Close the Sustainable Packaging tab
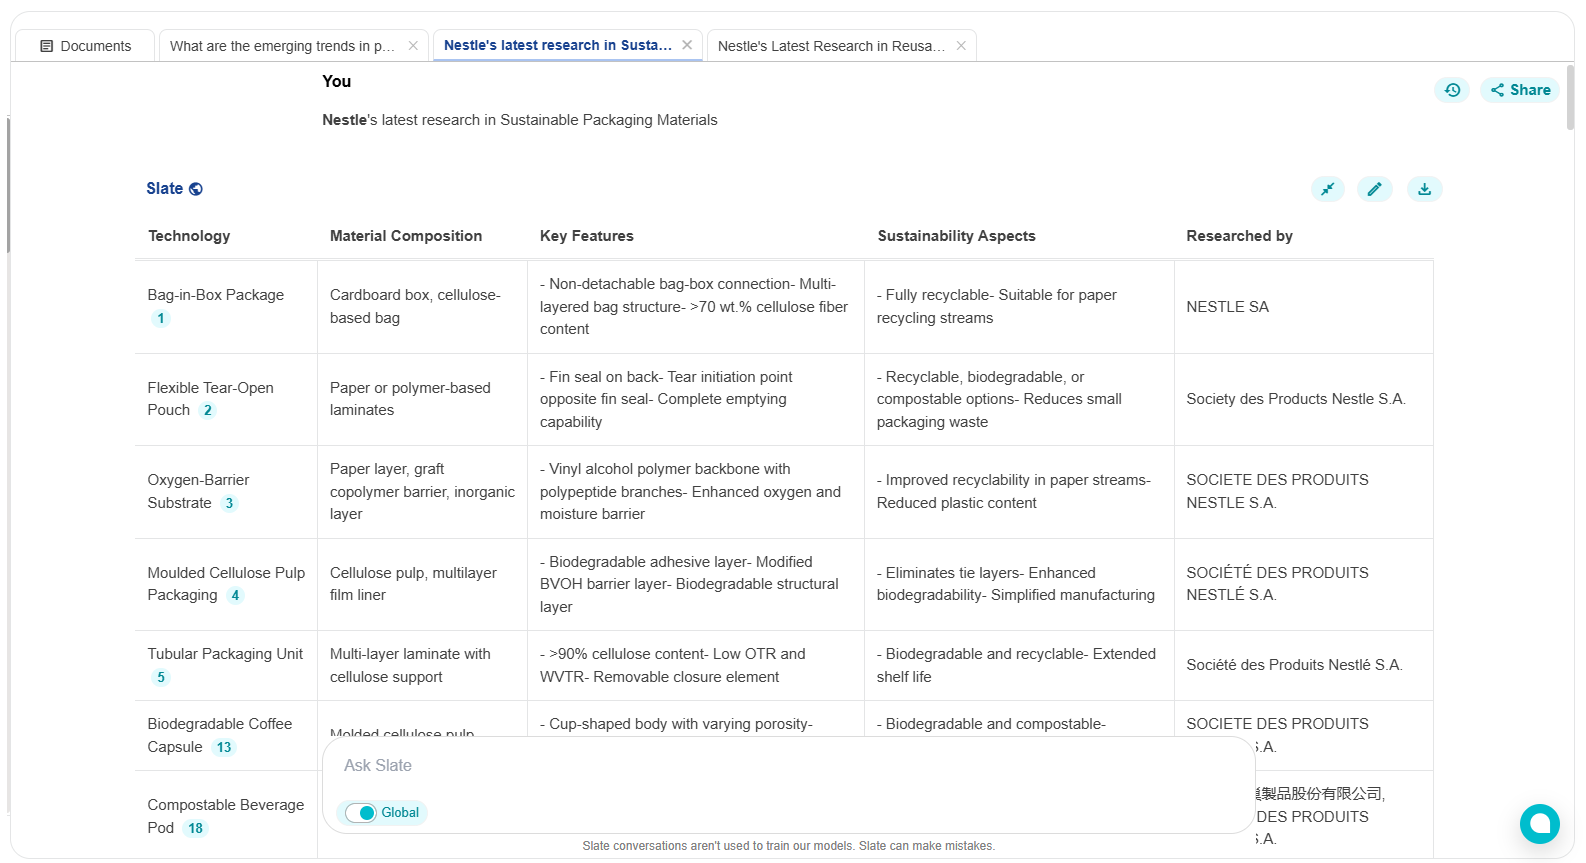Screen dimensions: 1586x863 [x=687, y=45]
